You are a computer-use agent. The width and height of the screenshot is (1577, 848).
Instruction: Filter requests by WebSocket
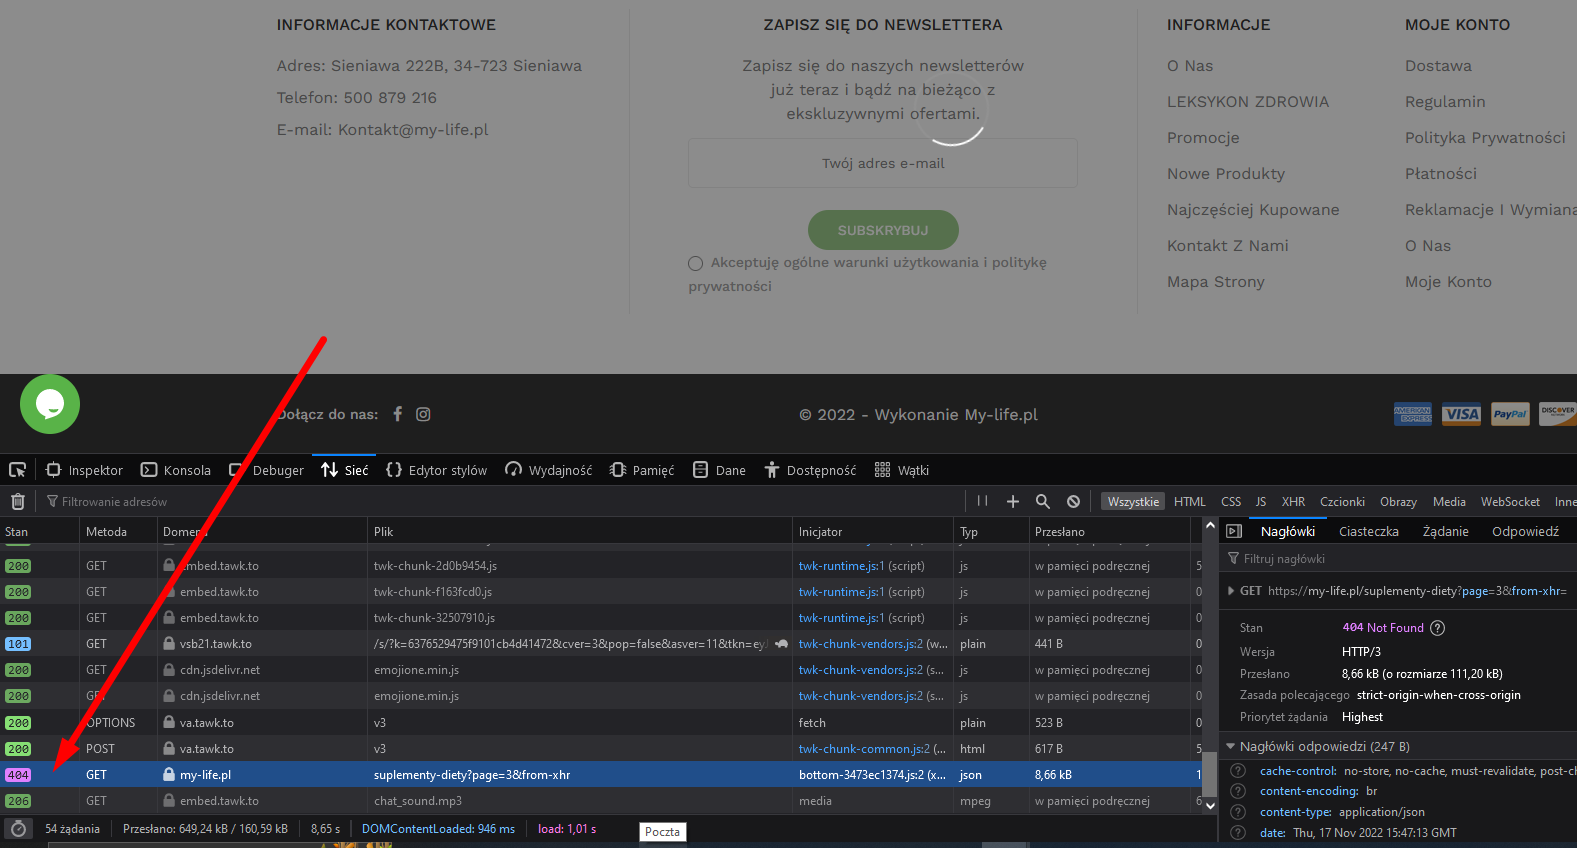tap(1510, 502)
